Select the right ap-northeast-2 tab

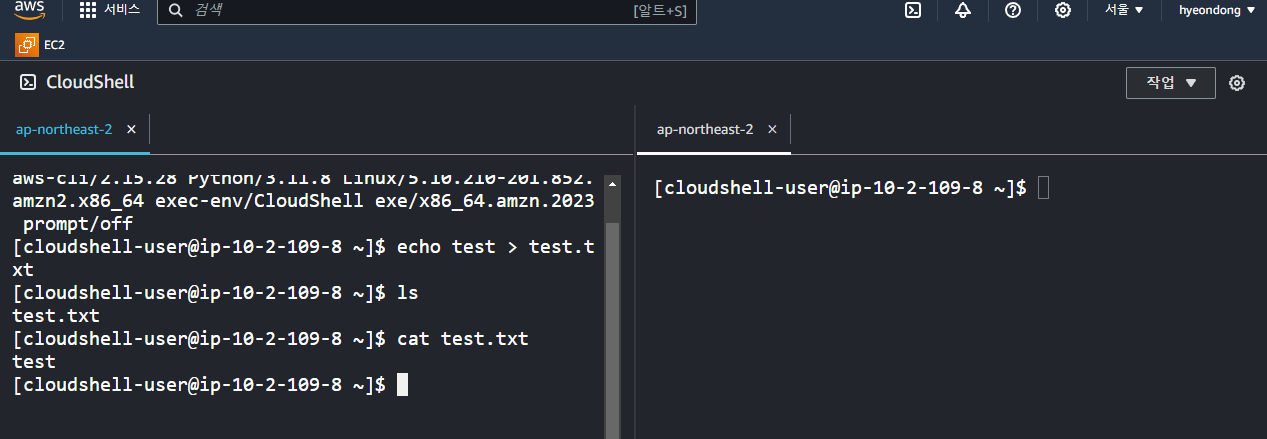pyautogui.click(x=705, y=130)
